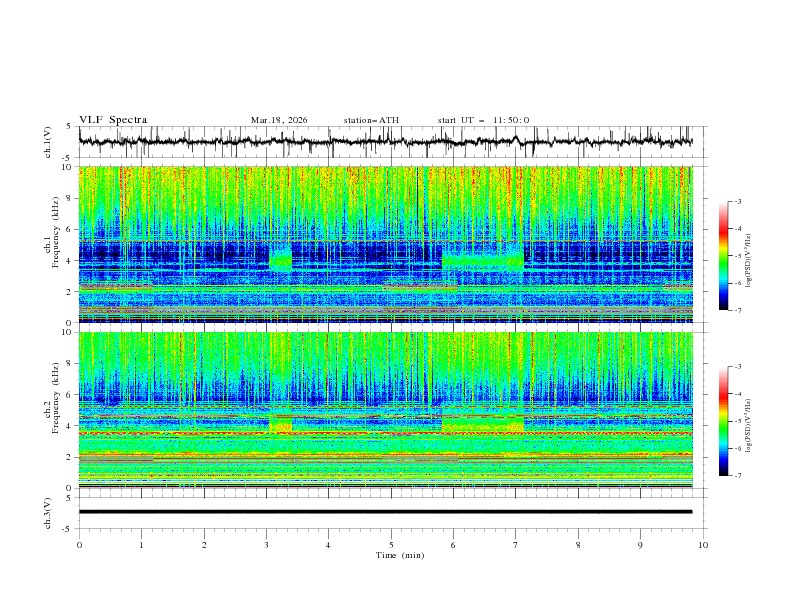The image size is (792, 612).
Task: Click the date text 'Mar.18, 2026'
Action: pyautogui.click(x=279, y=120)
